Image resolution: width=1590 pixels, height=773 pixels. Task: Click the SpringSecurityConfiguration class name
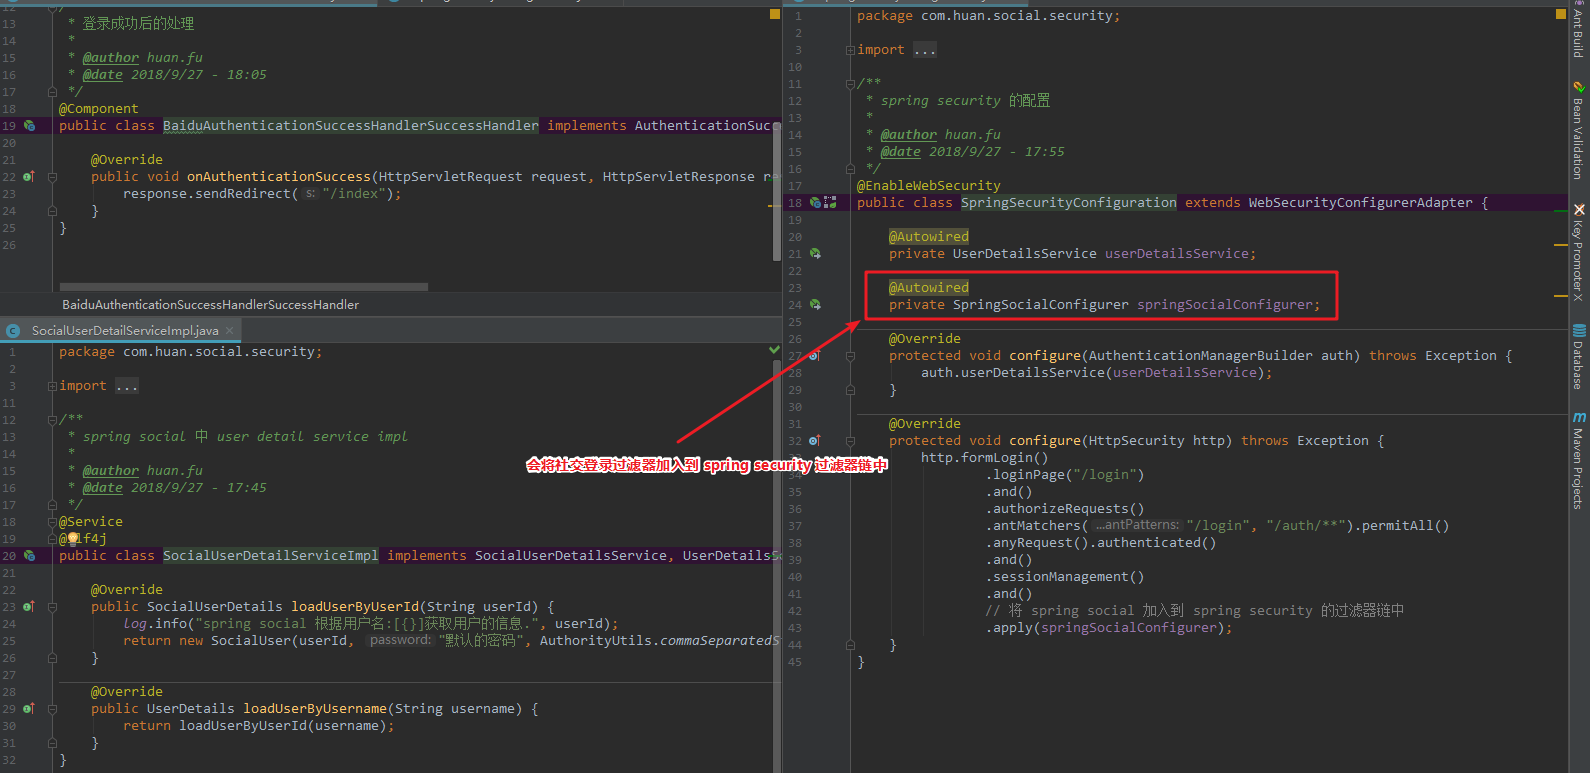pos(1069,203)
